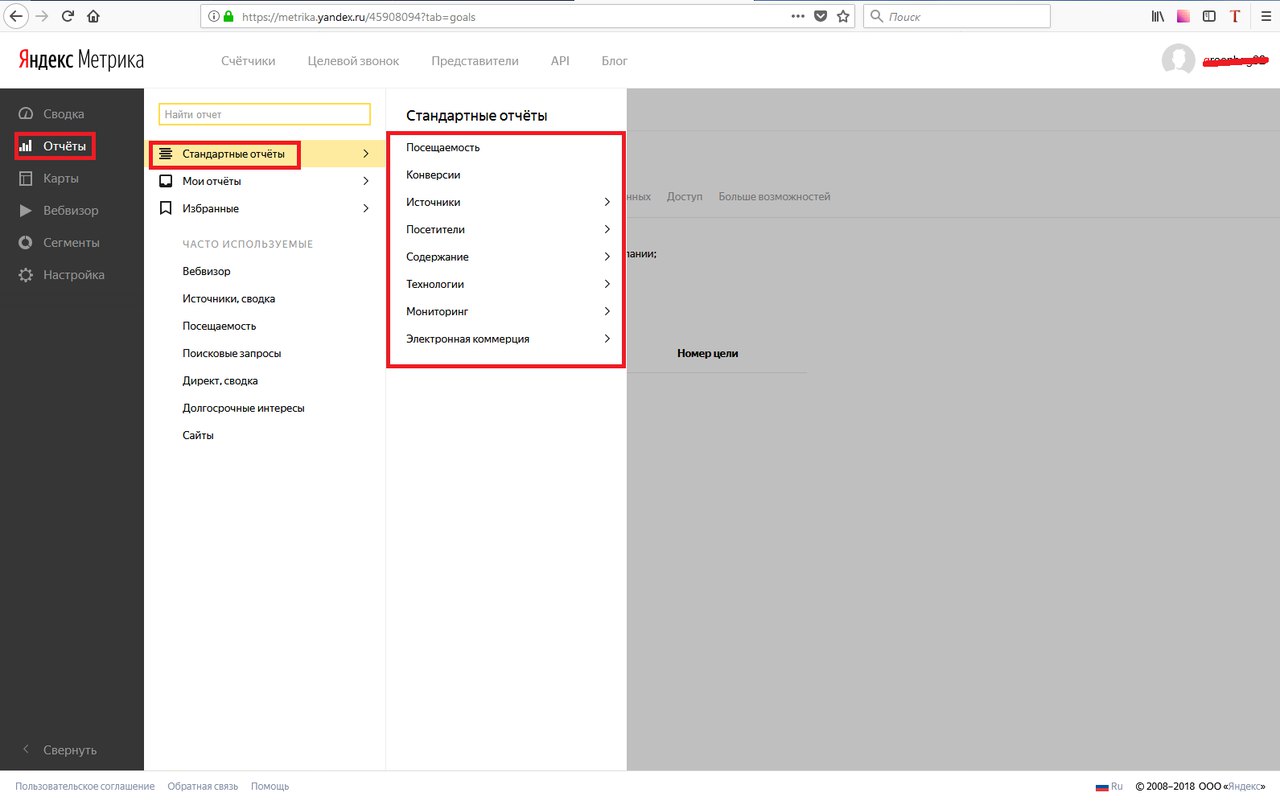Open Помощь footer link
The height and width of the screenshot is (801, 1280).
tap(270, 786)
